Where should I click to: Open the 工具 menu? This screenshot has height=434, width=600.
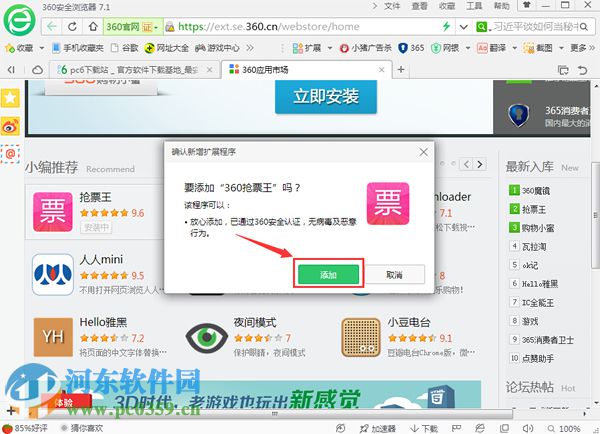coord(474,6)
